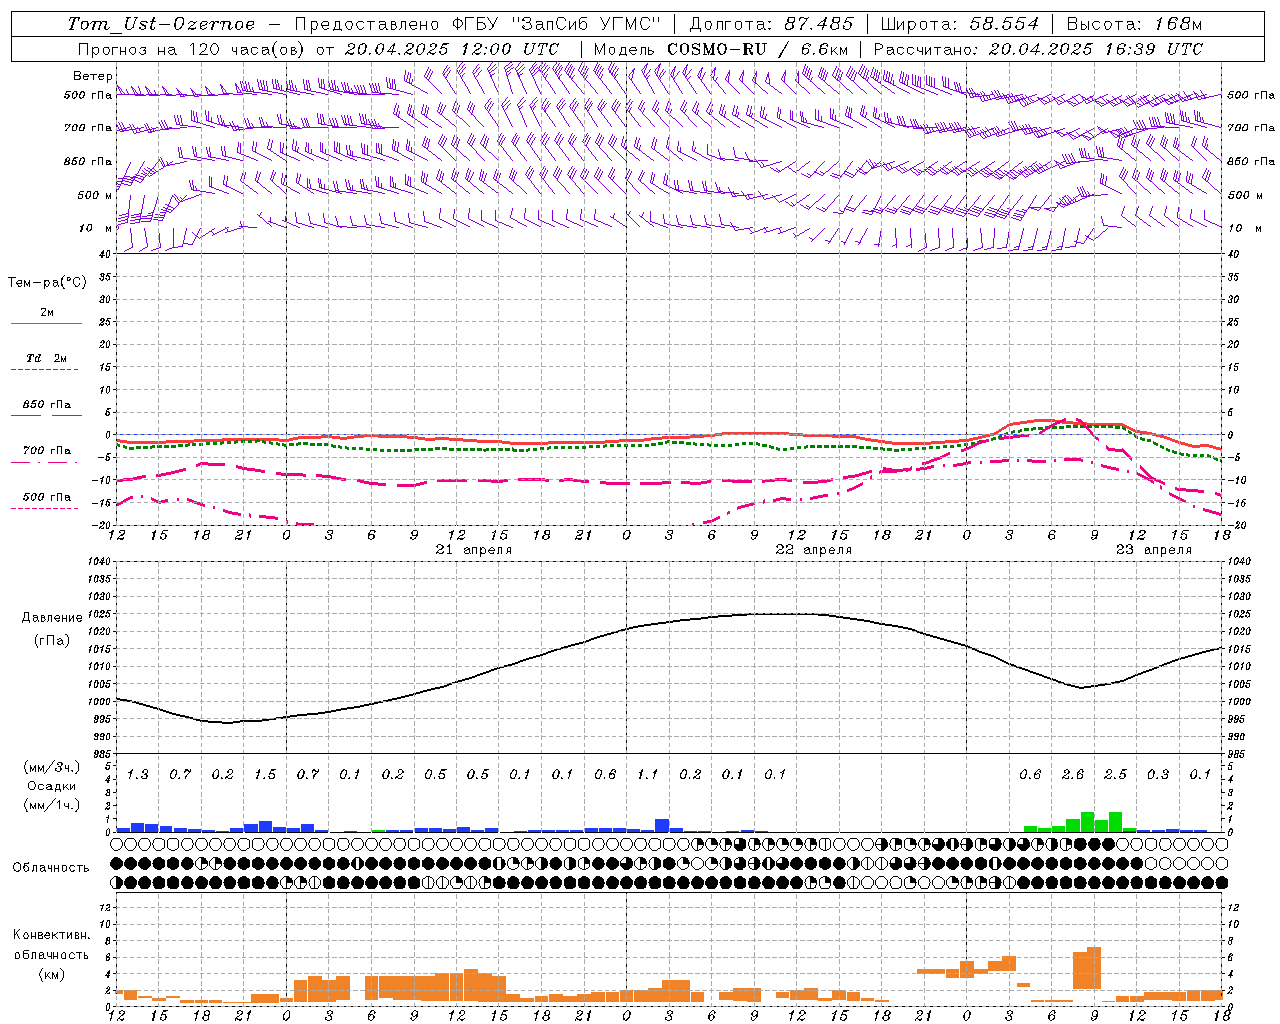Click the 10 м wind level label on left
Image resolution: width=1280 pixels, height=1024 pixels.
(x=95, y=228)
